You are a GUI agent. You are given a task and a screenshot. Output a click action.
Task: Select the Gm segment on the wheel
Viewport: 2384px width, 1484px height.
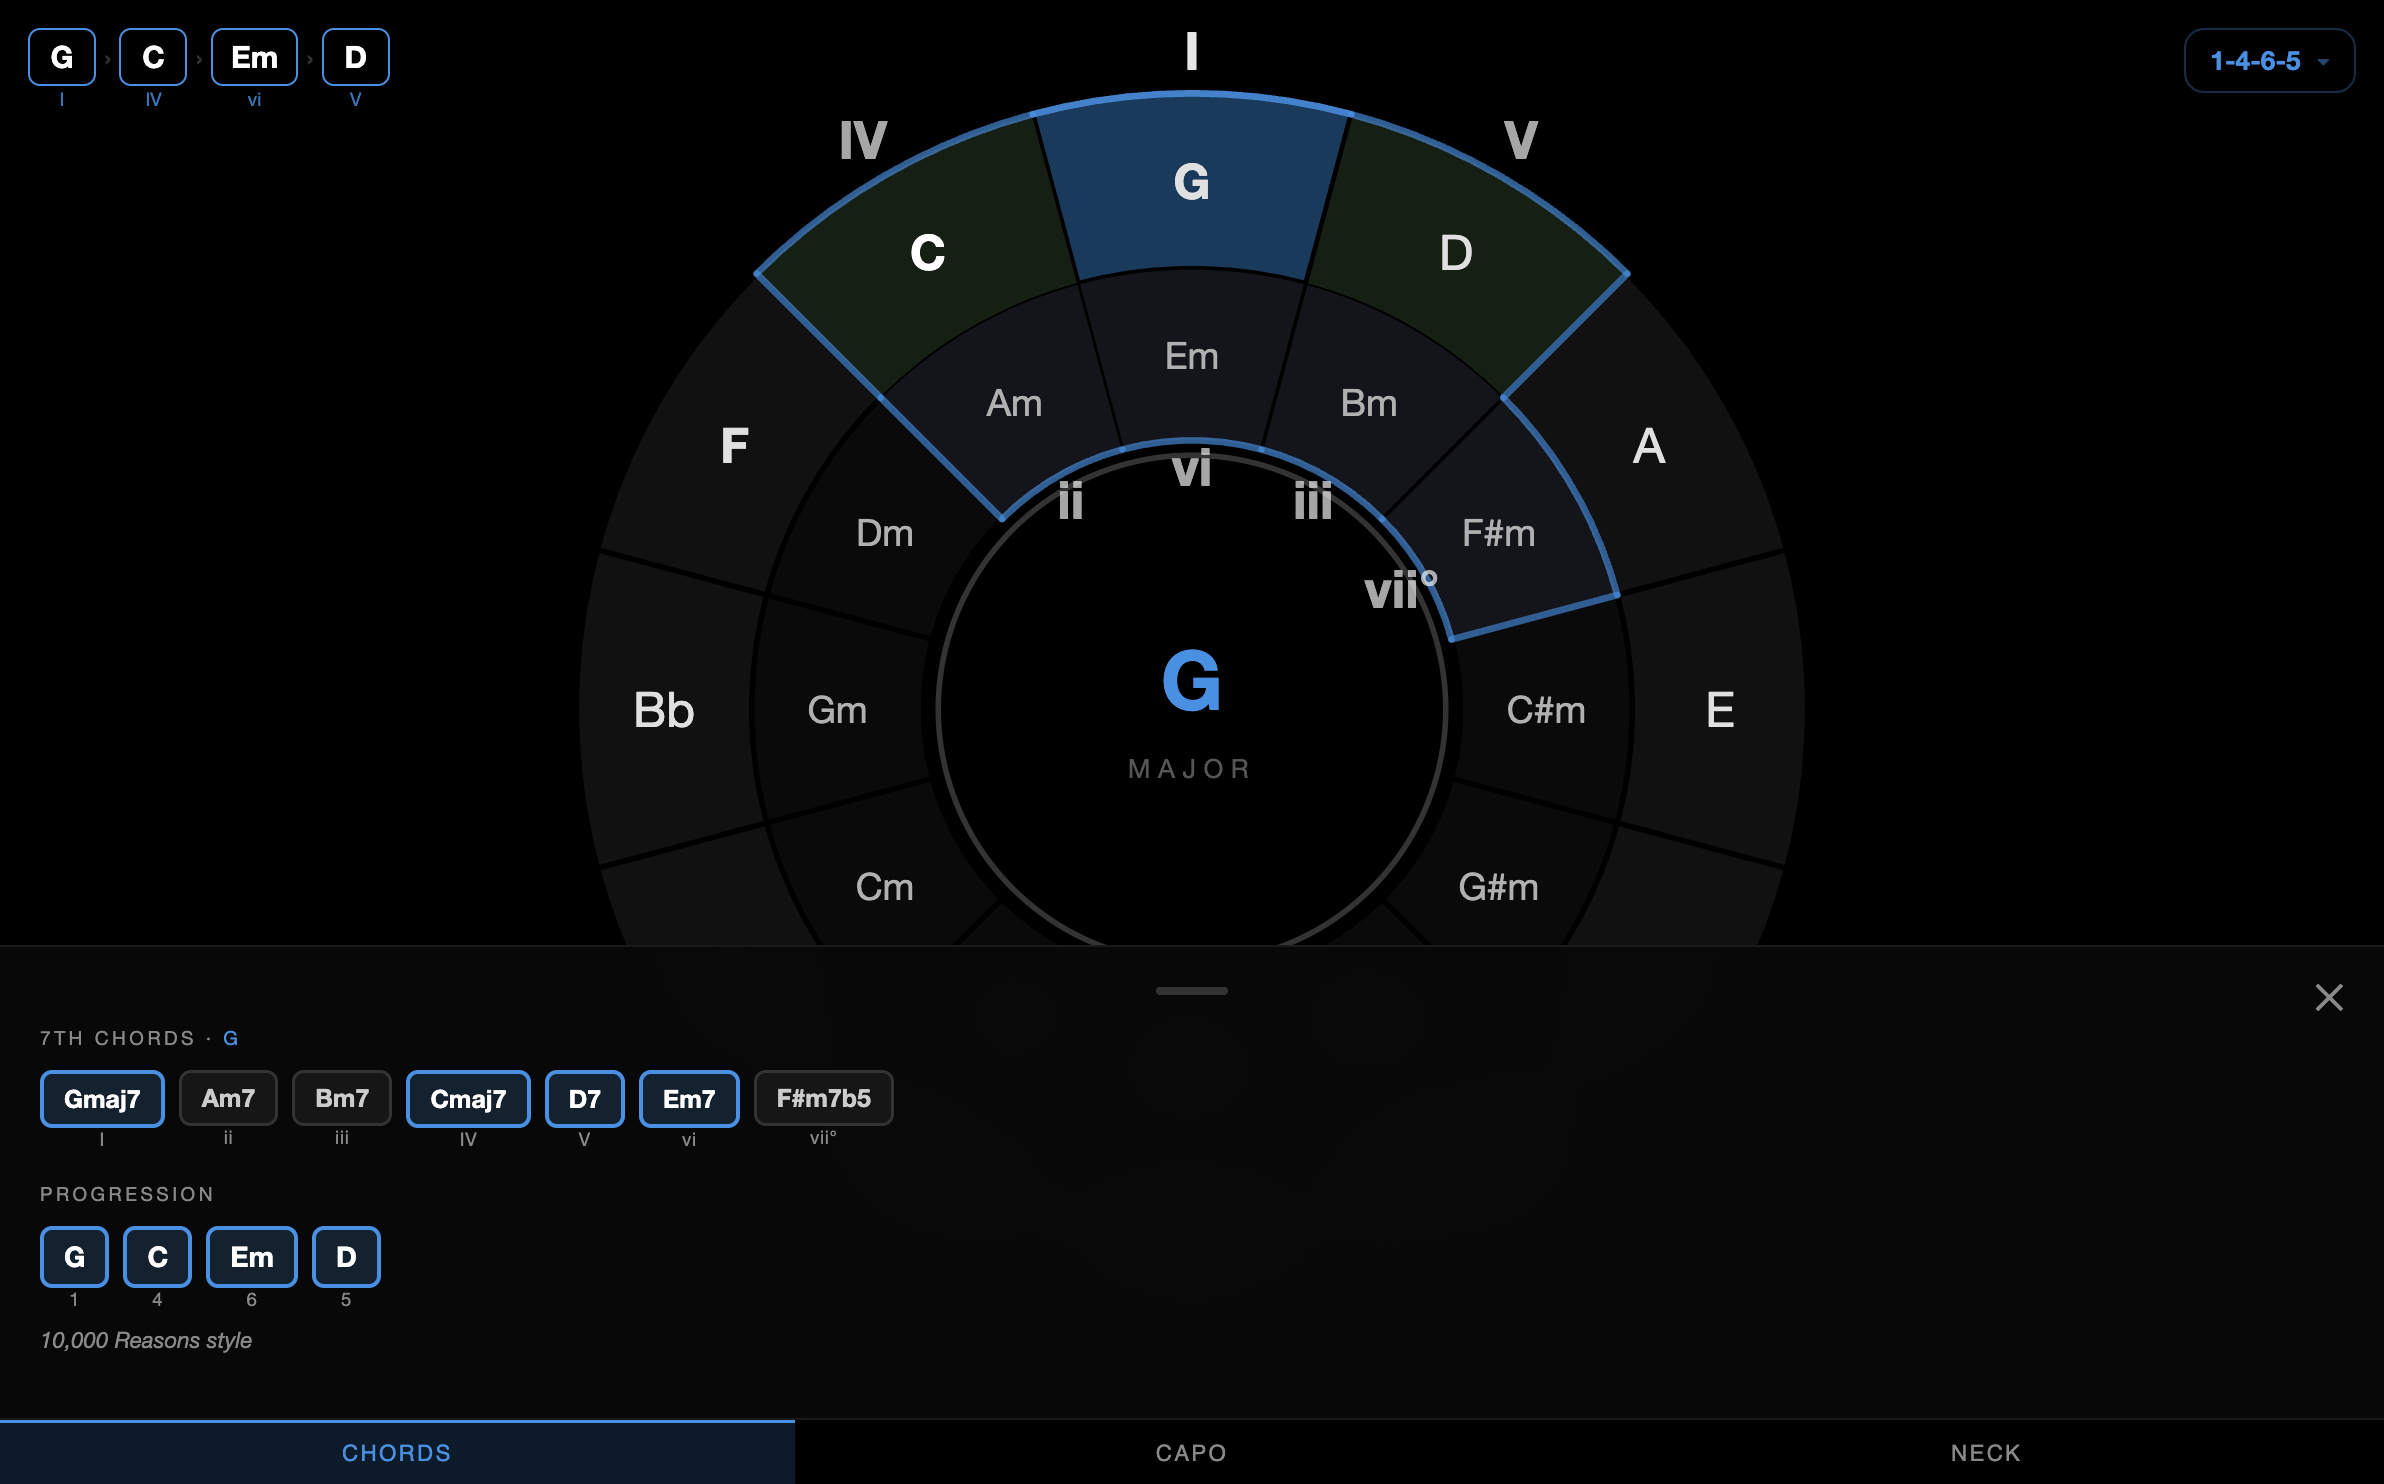838,711
